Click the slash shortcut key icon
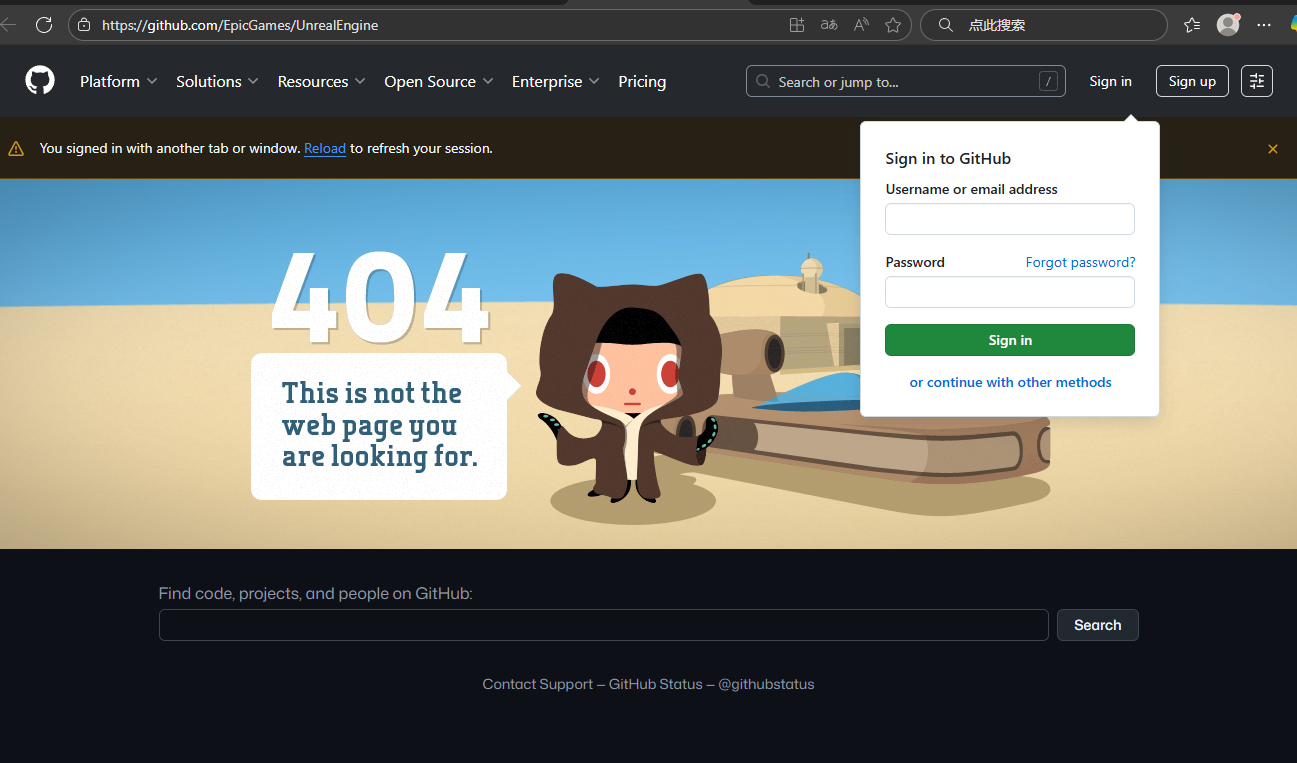Image resolution: width=1297 pixels, height=763 pixels. 1048,82
